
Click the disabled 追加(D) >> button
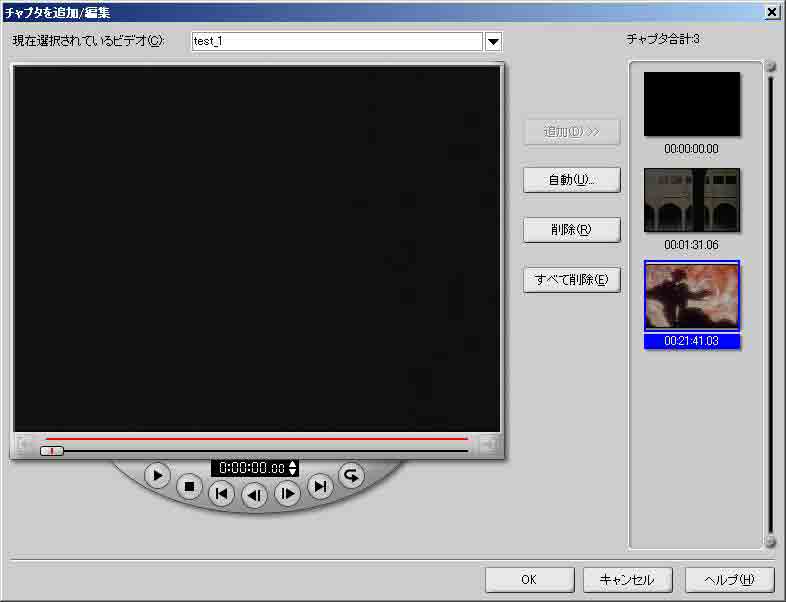tap(572, 132)
